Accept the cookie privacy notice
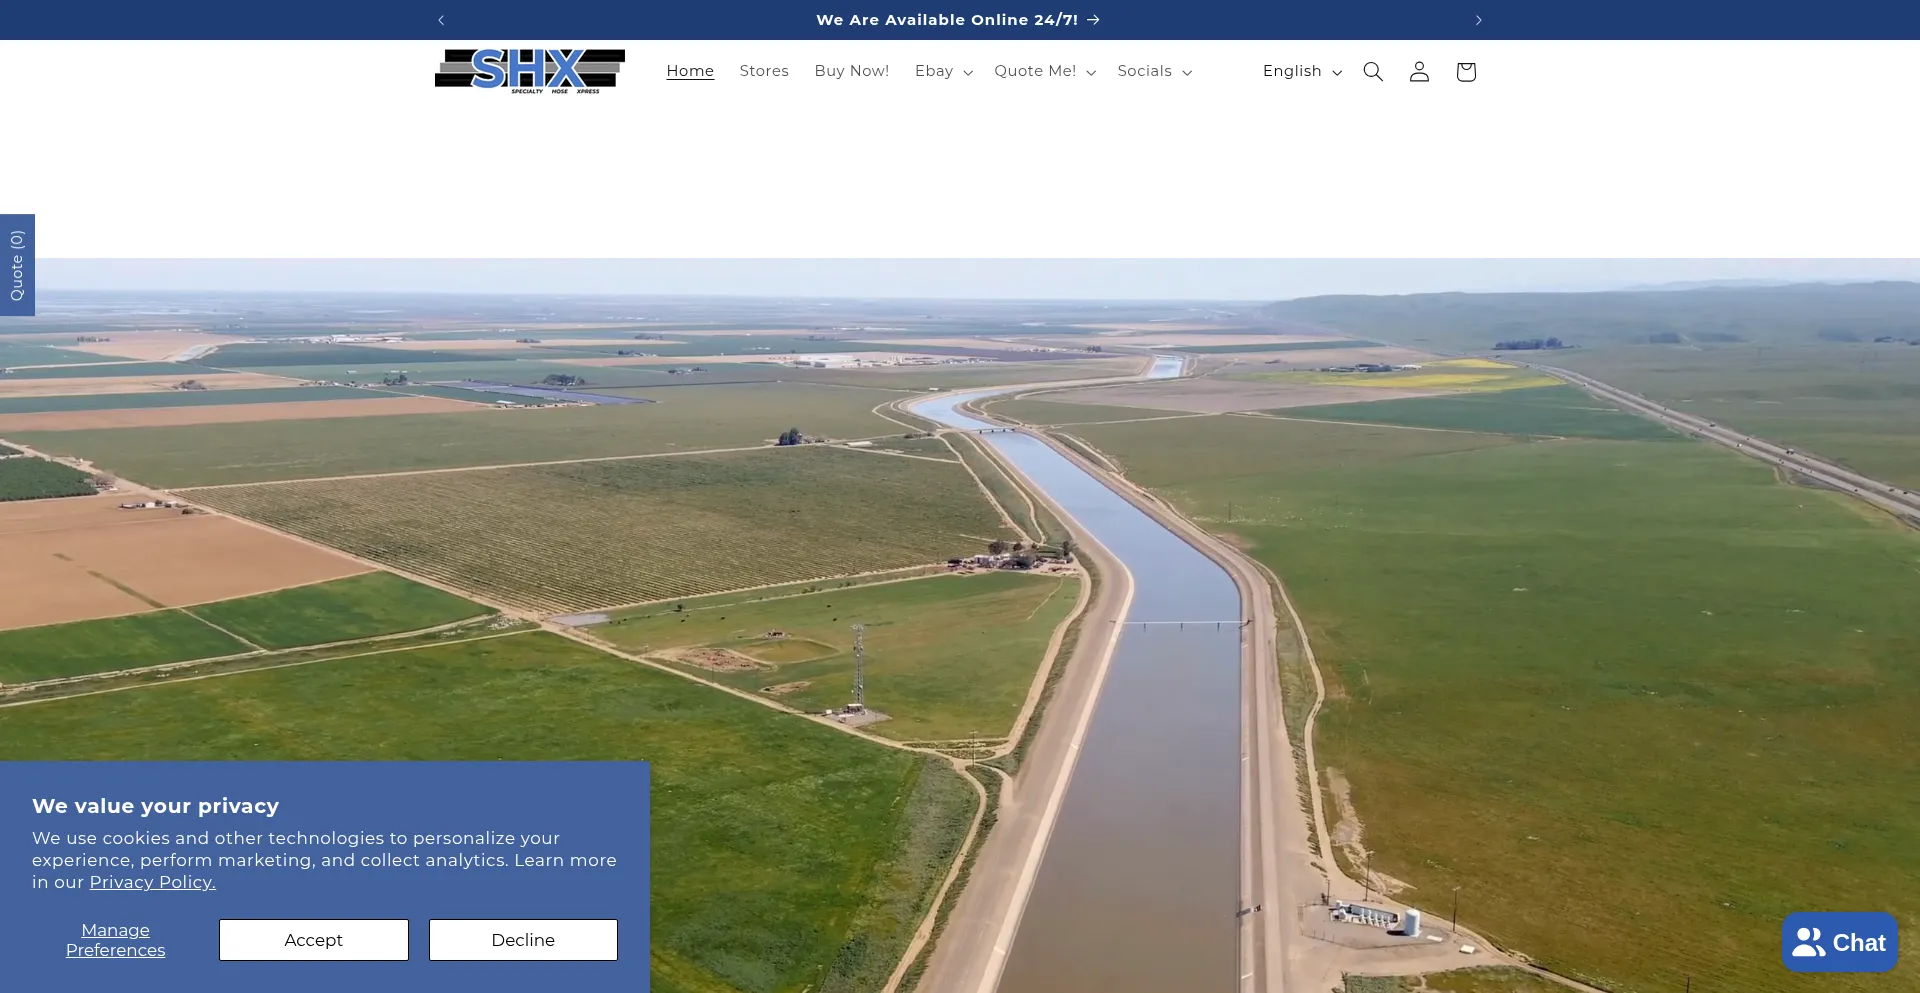Viewport: 1920px width, 993px height. pyautogui.click(x=313, y=940)
